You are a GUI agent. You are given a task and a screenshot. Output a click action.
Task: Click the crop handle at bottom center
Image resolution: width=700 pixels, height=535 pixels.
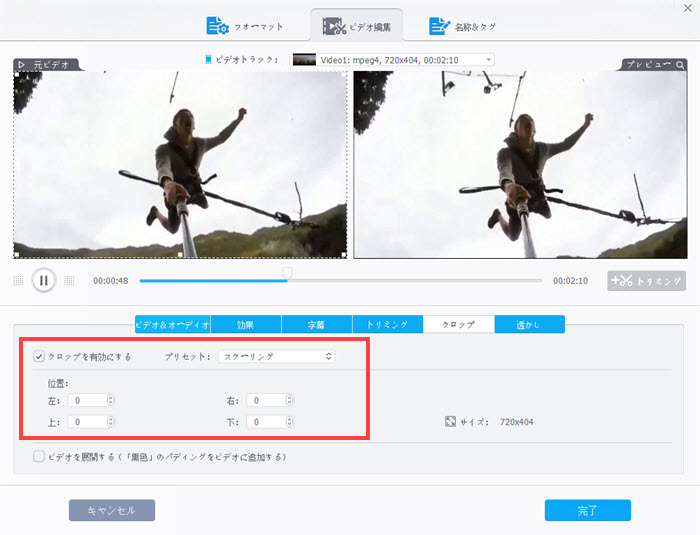coord(180,255)
